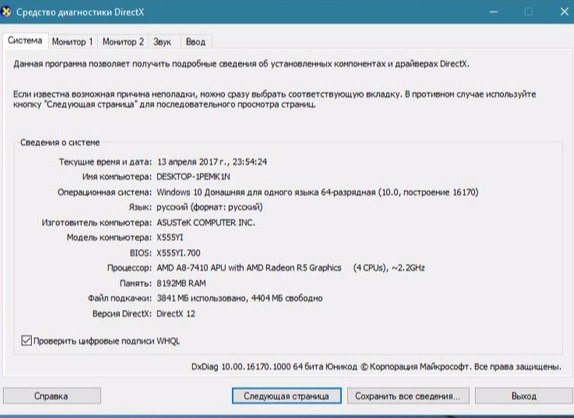Click memory value 8192MB RAM
Image resolution: width=574 pixels, height=418 pixels.
pos(181,283)
